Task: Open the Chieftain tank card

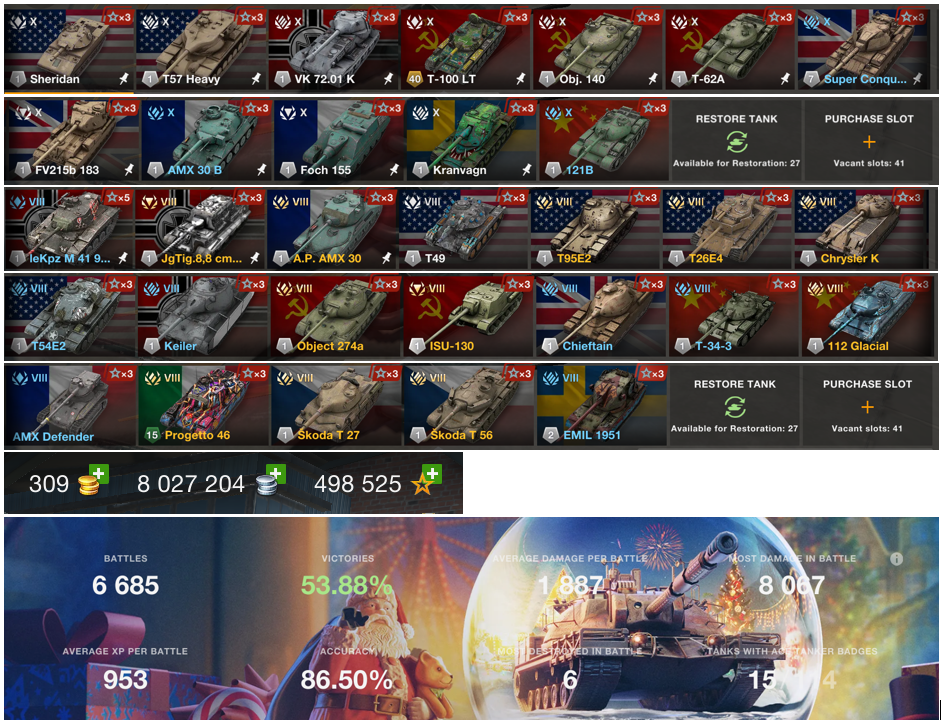Action: pos(601,317)
